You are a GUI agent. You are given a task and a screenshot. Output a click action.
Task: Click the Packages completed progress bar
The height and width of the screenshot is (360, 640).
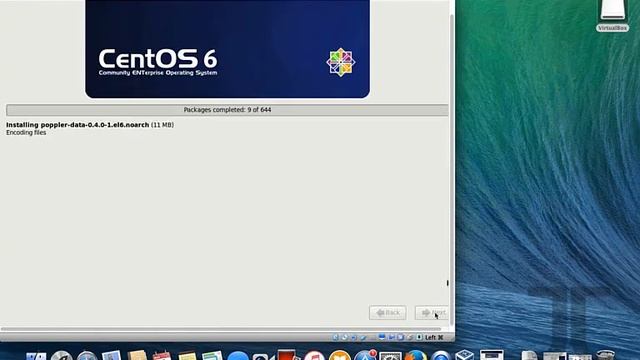tap(227, 110)
